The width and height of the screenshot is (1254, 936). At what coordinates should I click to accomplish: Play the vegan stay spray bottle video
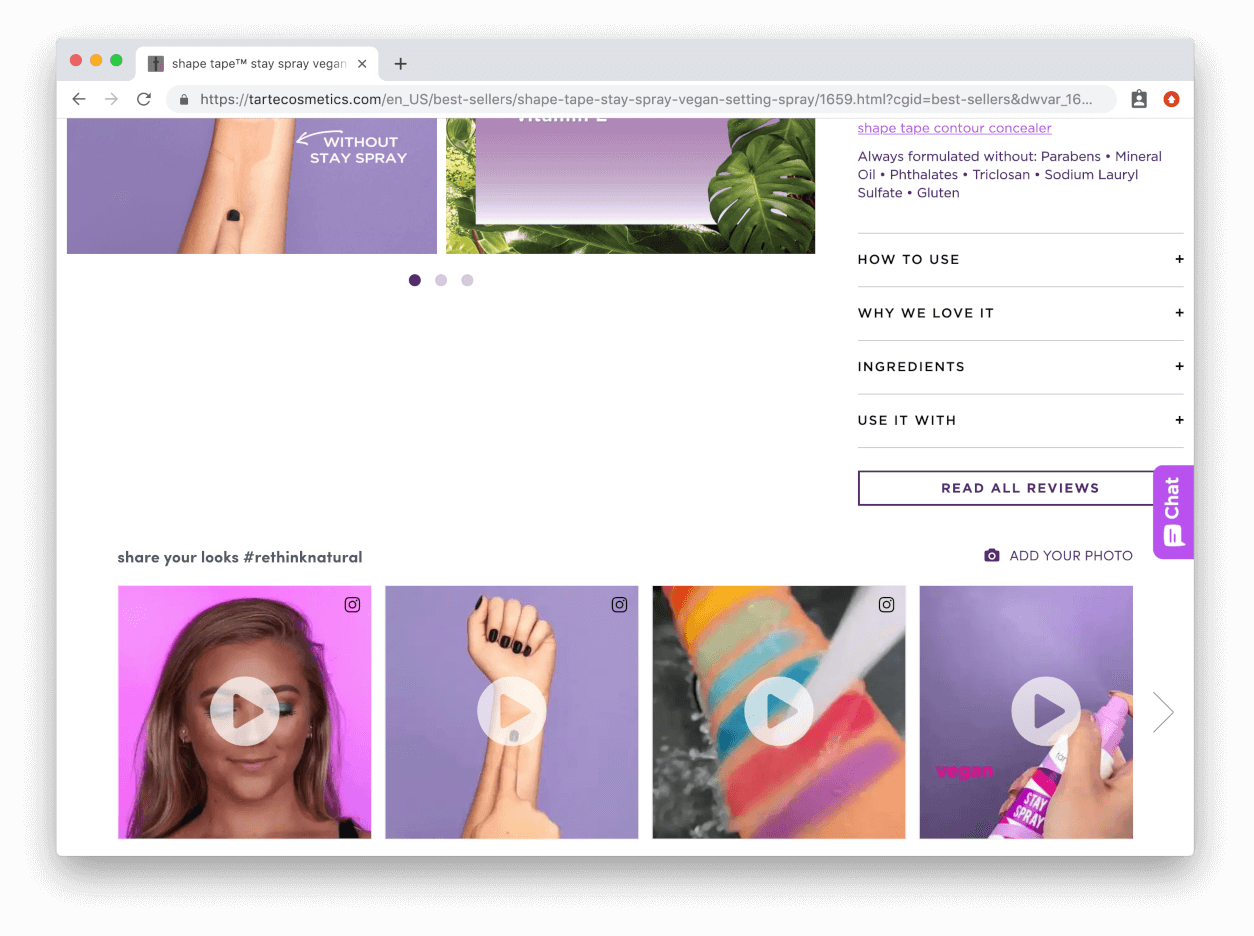1046,712
